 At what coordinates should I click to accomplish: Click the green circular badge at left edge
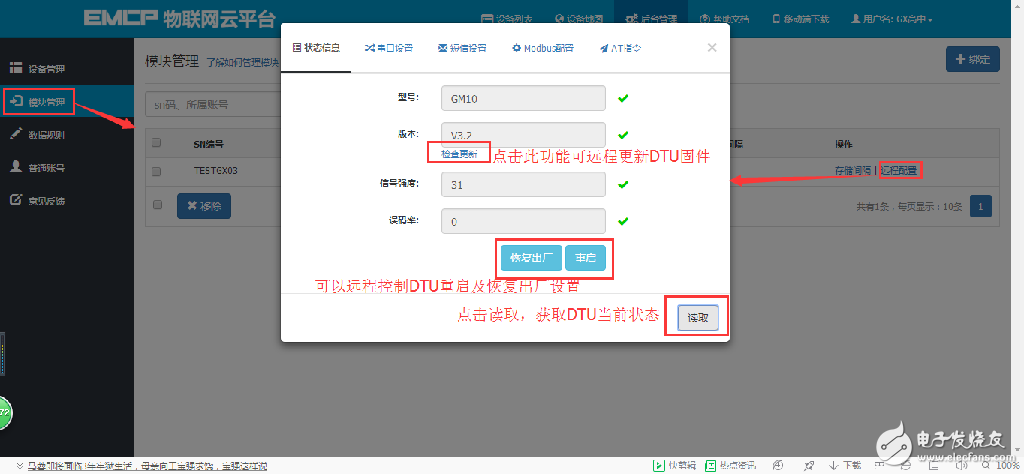[x=5, y=412]
